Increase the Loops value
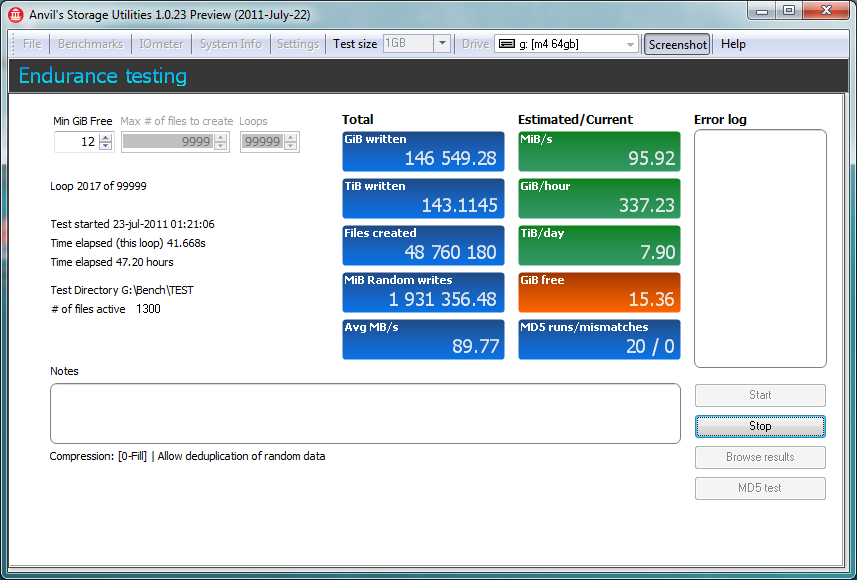Viewport: 857px width, 580px height. (291, 138)
